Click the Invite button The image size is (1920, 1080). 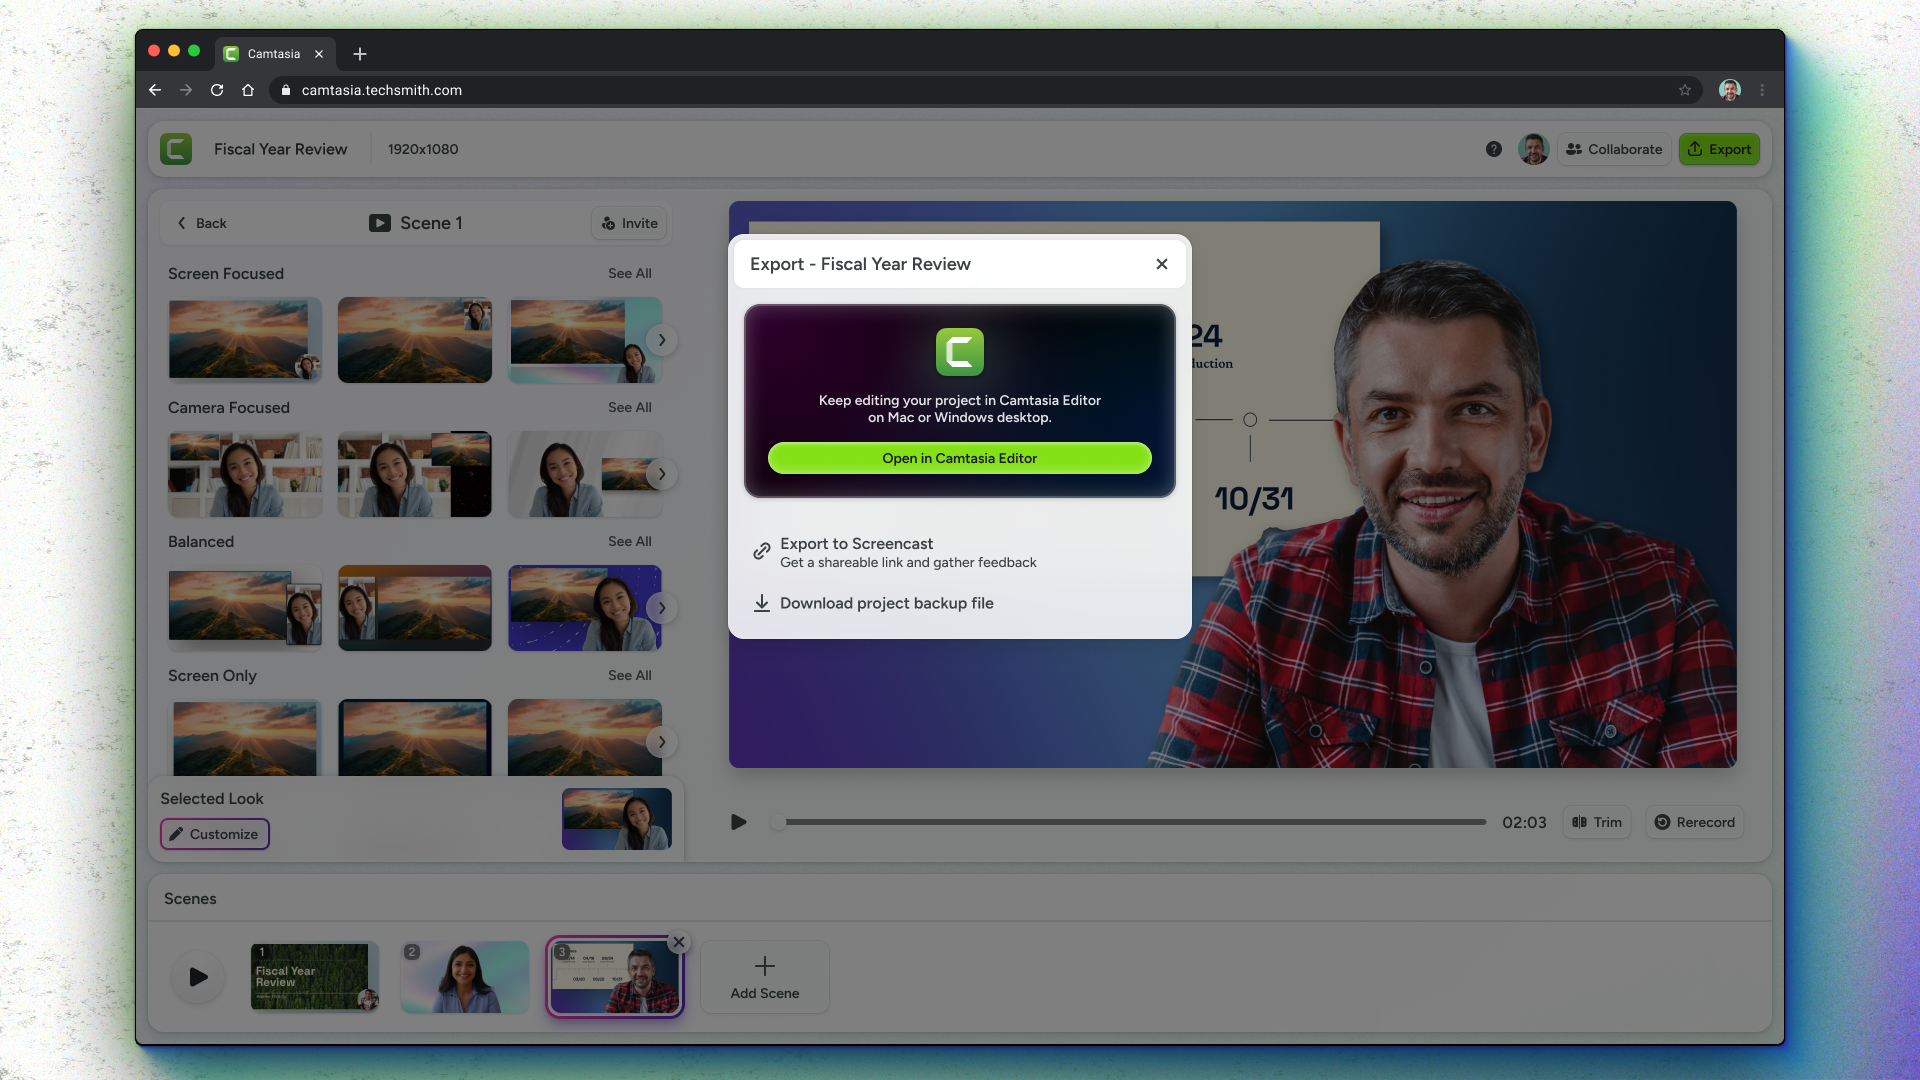click(x=629, y=223)
